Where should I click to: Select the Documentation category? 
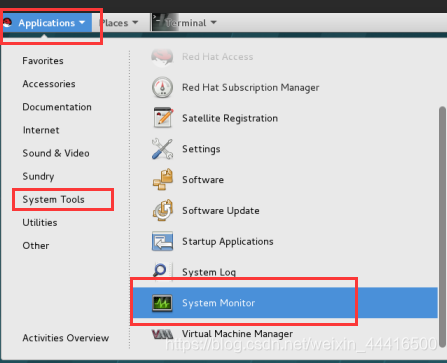(57, 107)
